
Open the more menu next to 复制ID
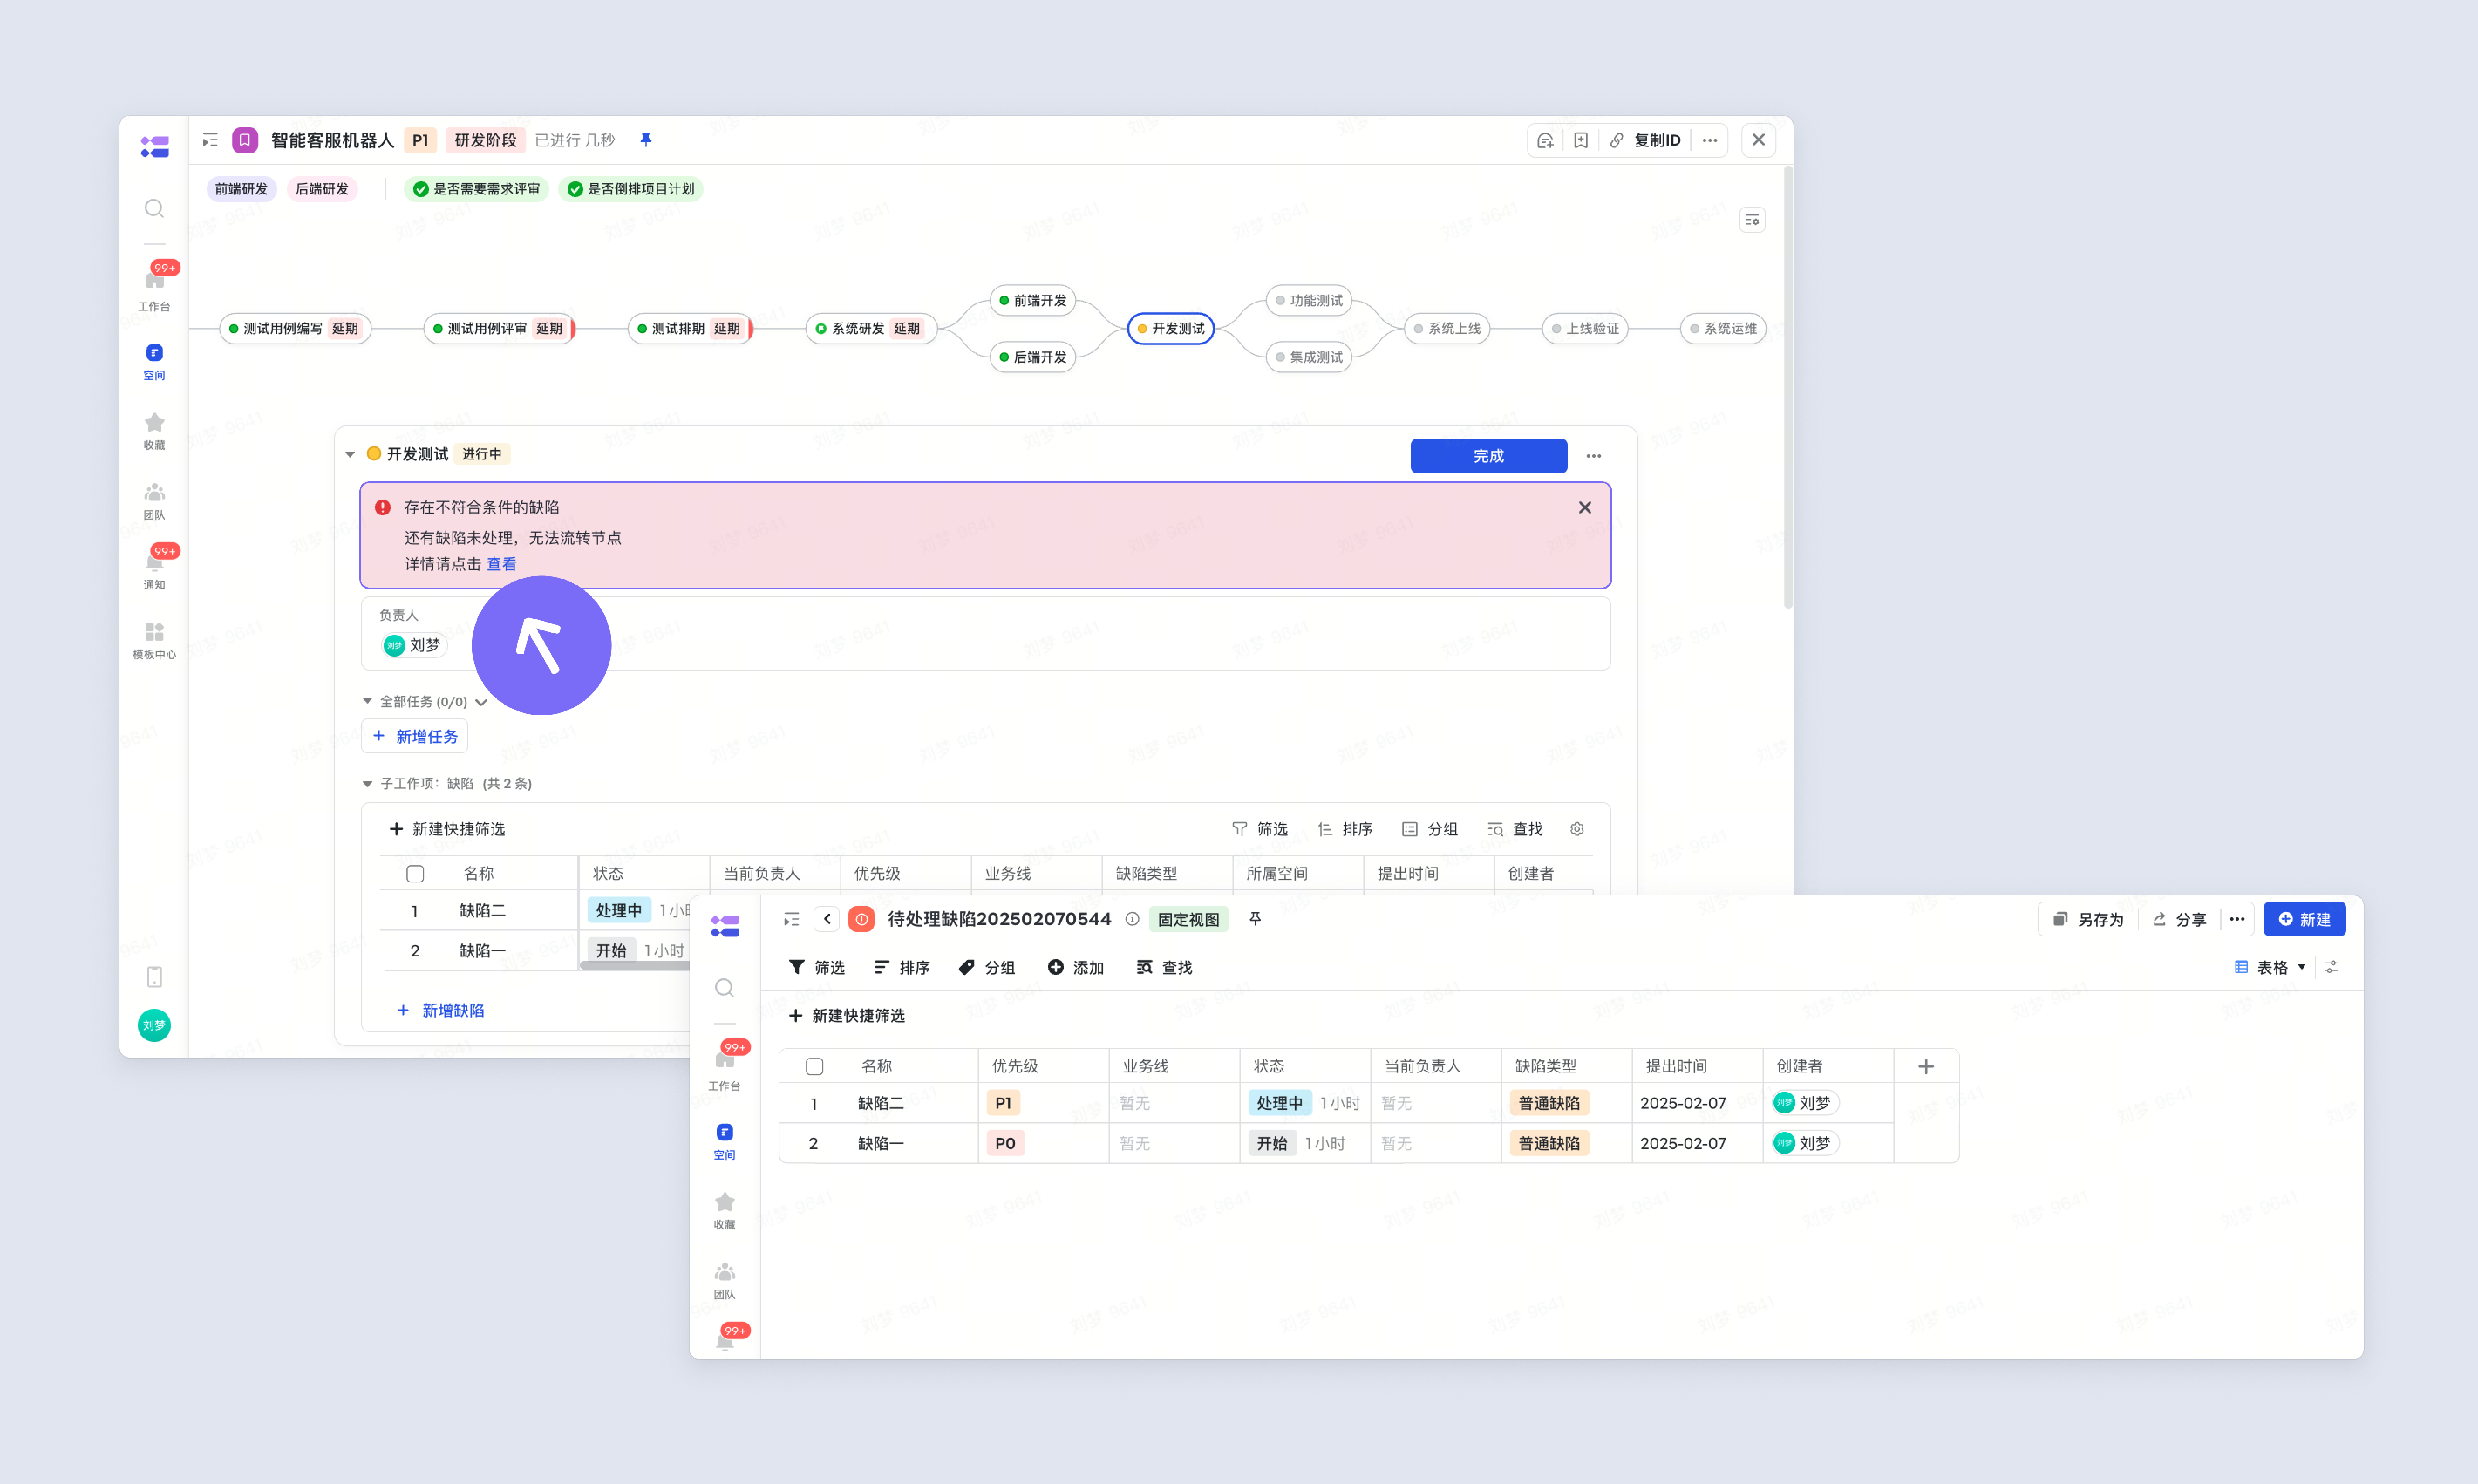[x=1710, y=140]
